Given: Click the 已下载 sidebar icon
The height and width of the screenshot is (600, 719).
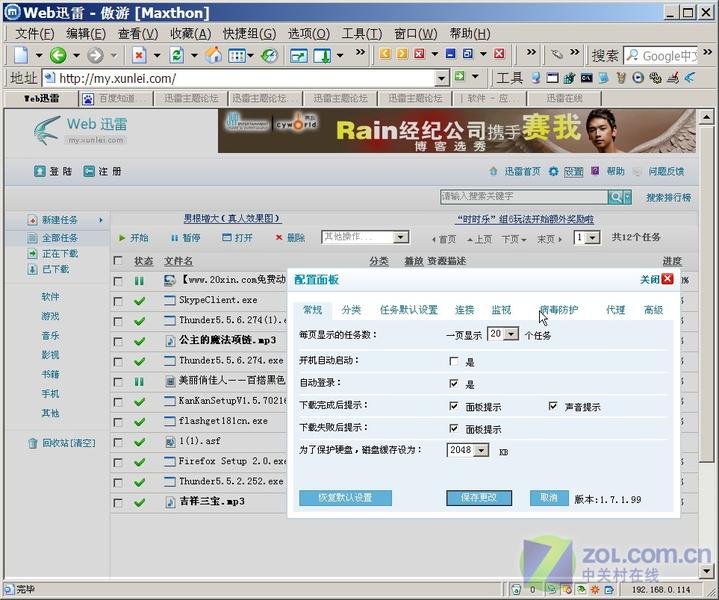Looking at the screenshot, I should pos(32,269).
